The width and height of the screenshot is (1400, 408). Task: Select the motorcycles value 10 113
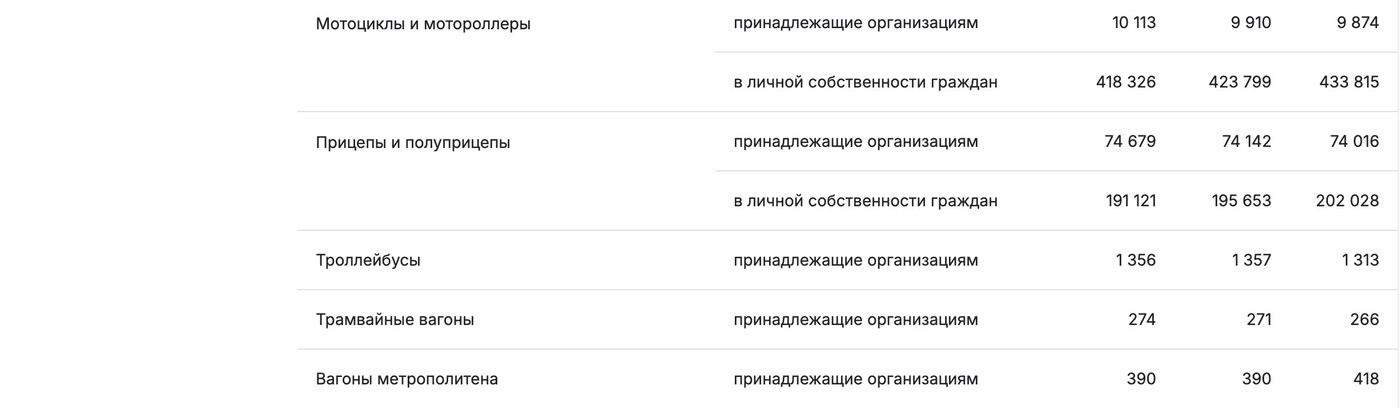click(x=1134, y=22)
